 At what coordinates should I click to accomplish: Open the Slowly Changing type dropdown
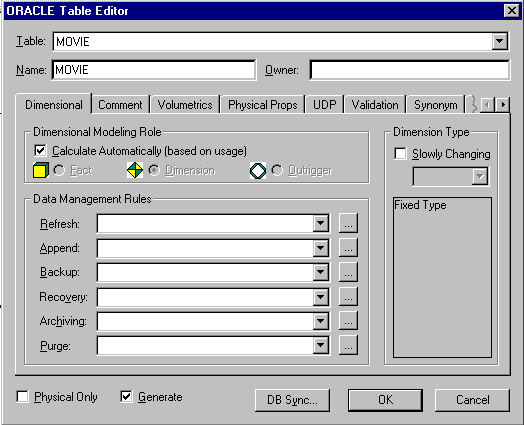click(x=480, y=176)
